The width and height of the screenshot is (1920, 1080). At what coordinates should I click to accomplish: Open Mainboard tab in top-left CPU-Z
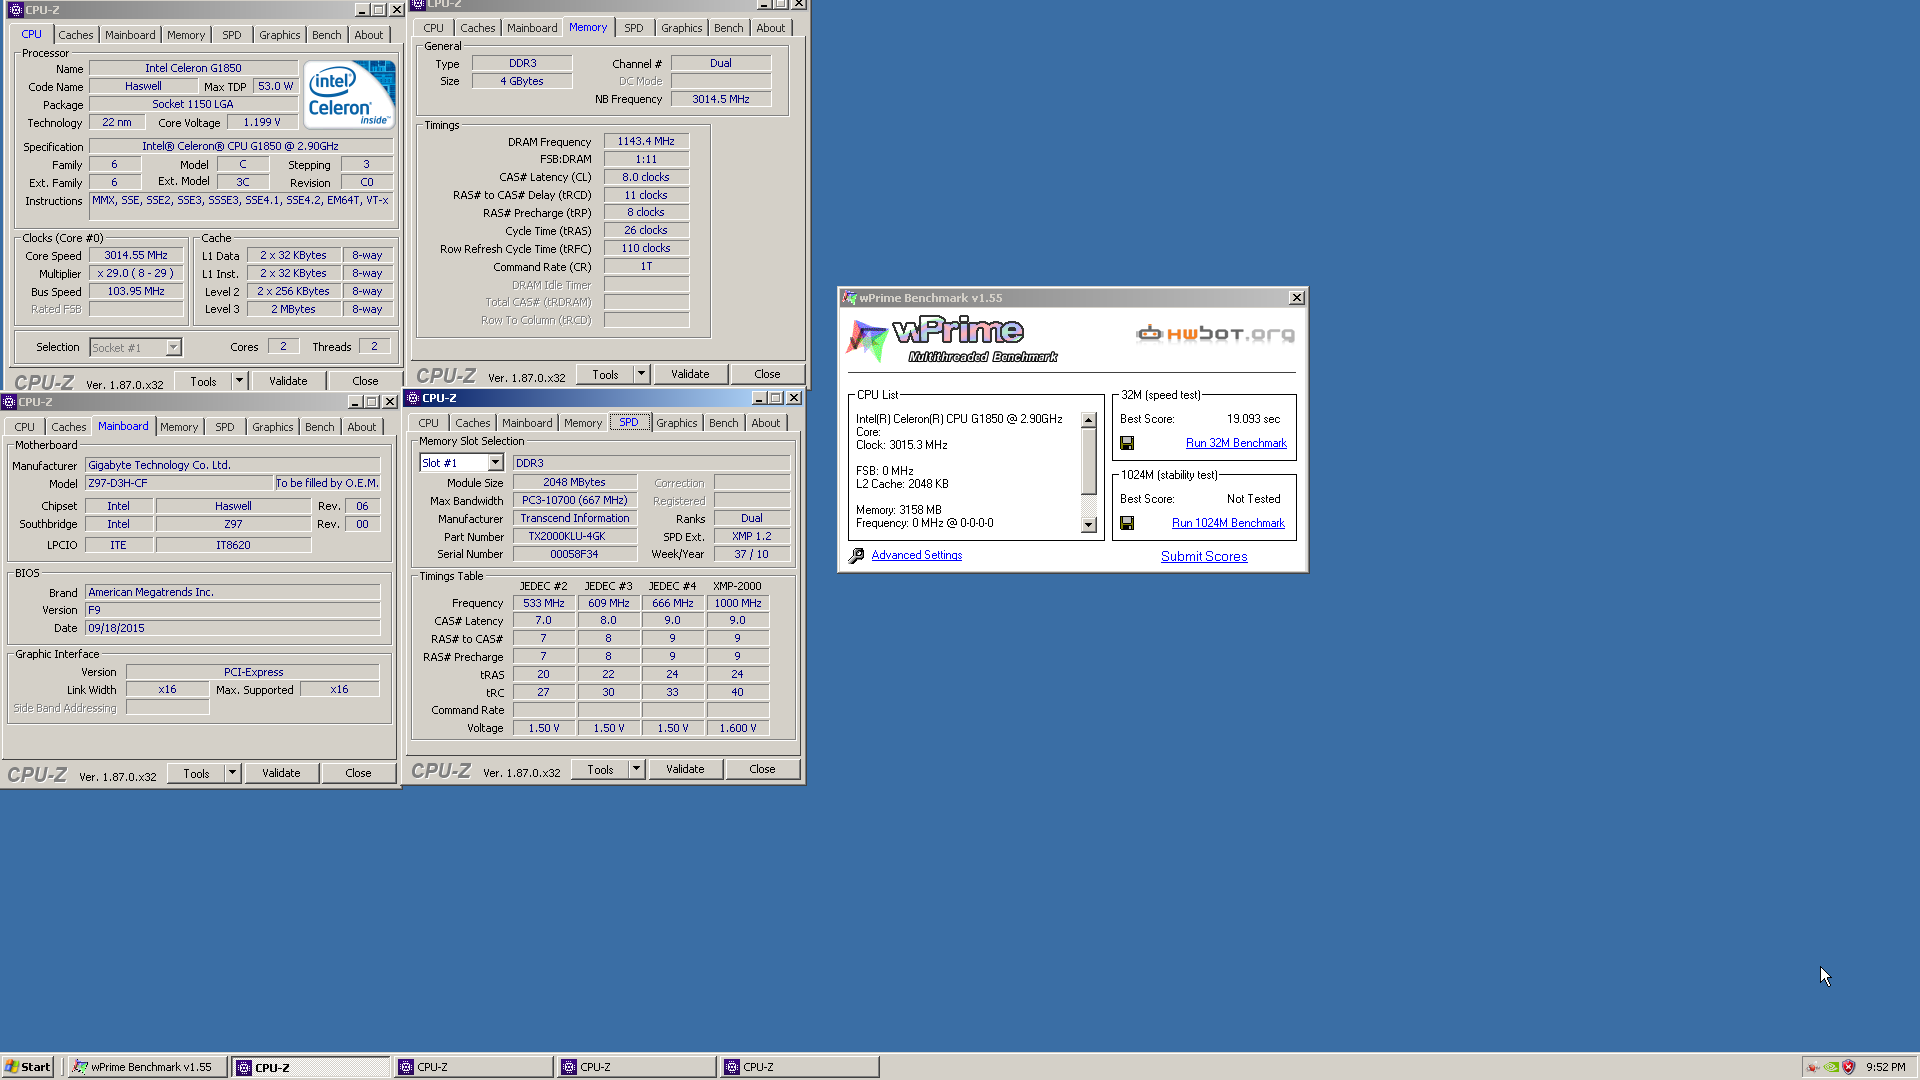tap(130, 35)
